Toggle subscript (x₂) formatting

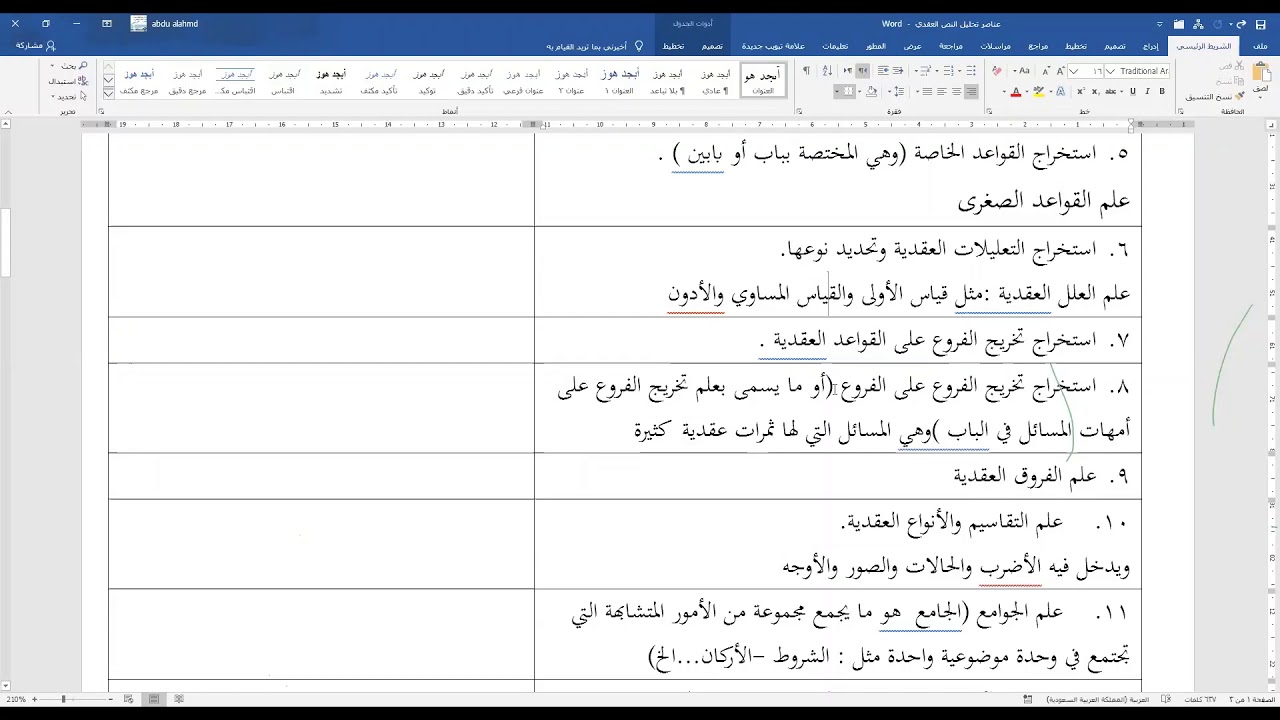1095,91
